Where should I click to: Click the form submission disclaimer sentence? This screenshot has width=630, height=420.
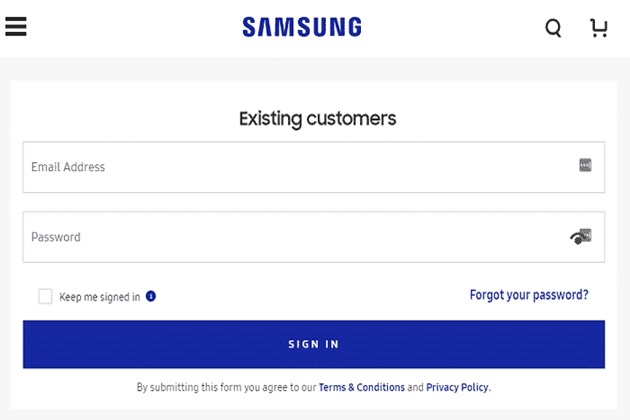(x=227, y=387)
